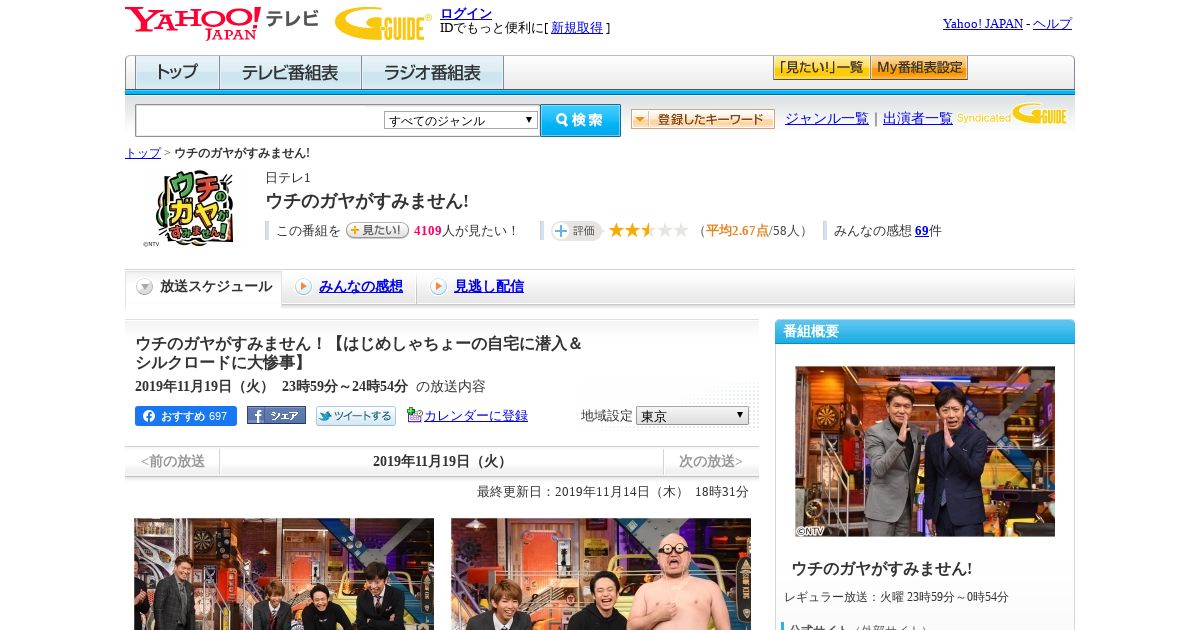The height and width of the screenshot is (630, 1200).
Task: Expand the 登録したキーワード dropdown
Action: coord(702,119)
